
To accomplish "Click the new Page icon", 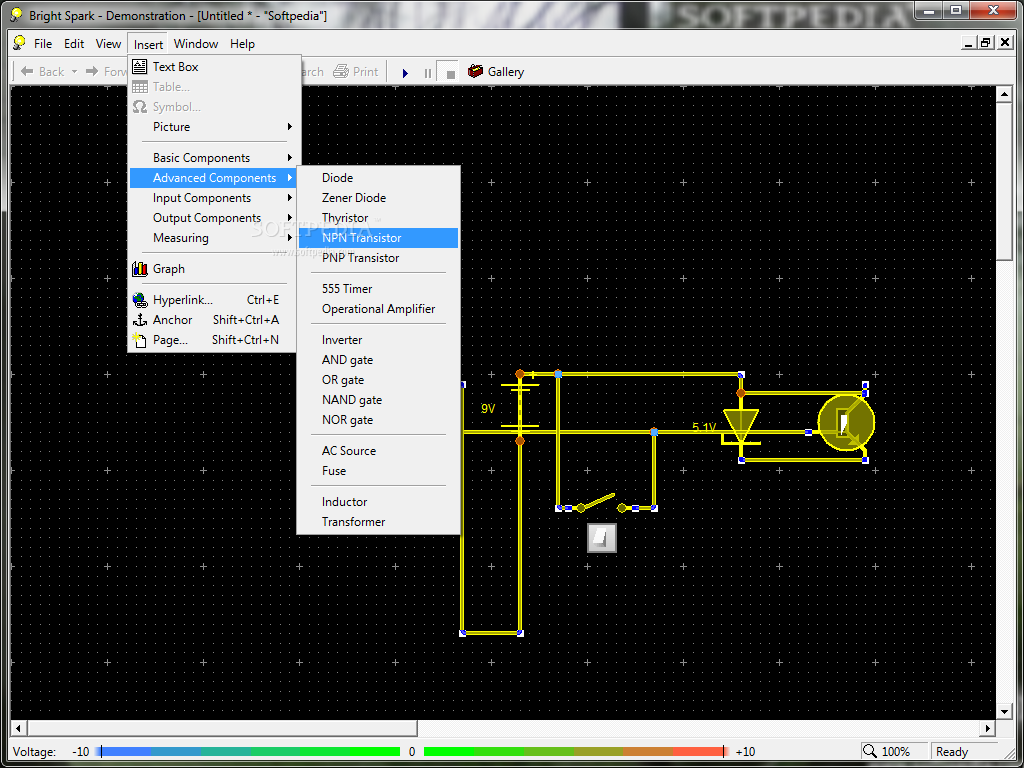I will 139,340.
